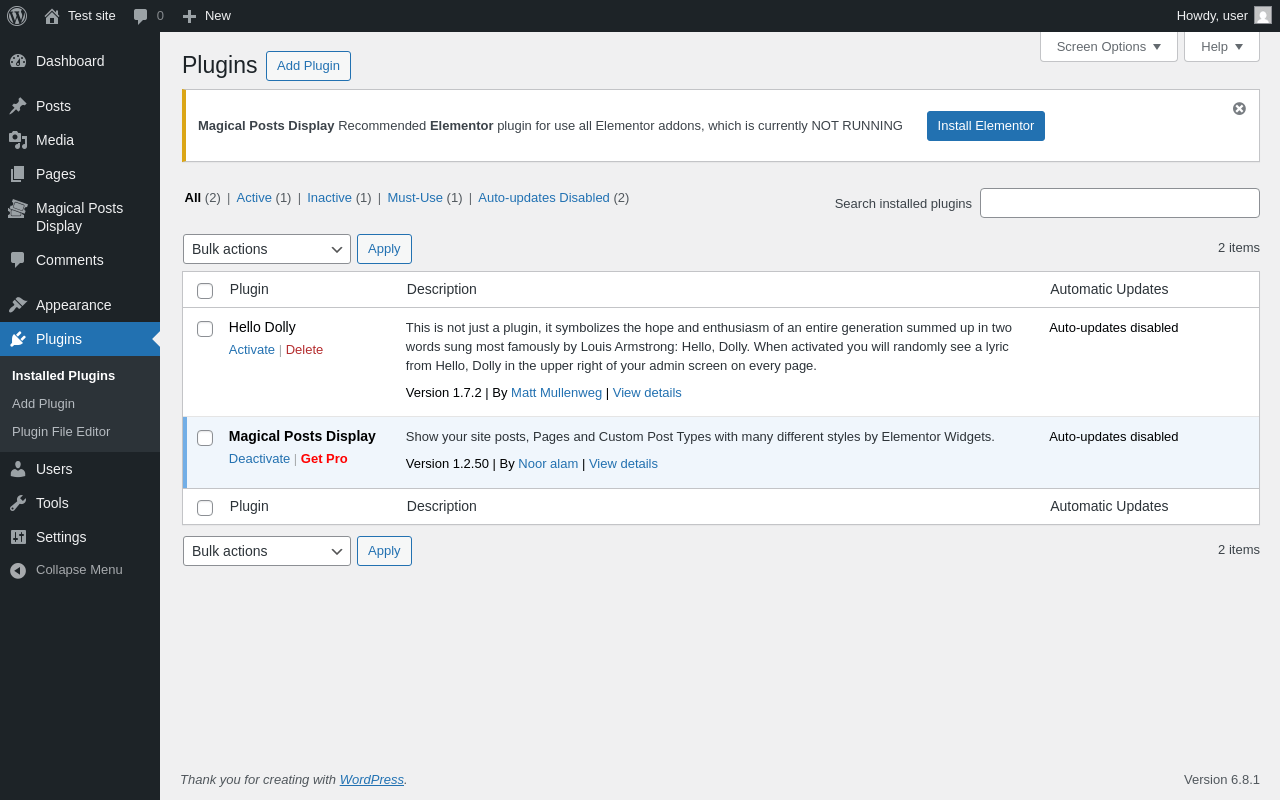Deactivate Magical Posts Display plugin

pos(259,459)
